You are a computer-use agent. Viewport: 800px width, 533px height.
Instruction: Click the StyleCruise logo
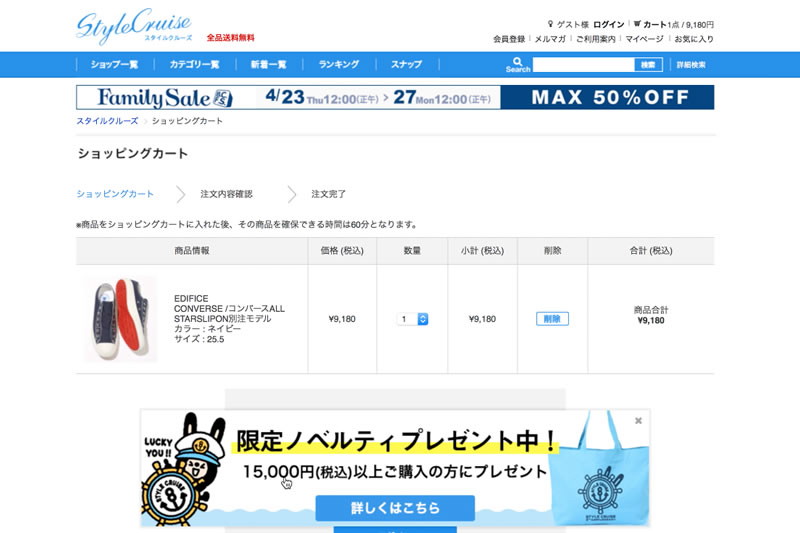pos(133,25)
